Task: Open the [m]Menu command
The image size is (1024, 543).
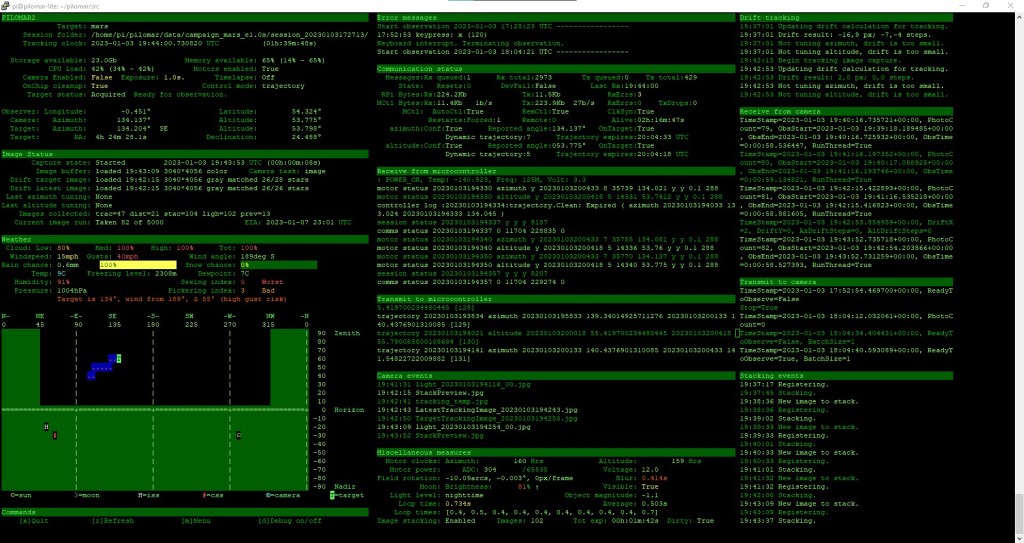Action: pos(196,520)
